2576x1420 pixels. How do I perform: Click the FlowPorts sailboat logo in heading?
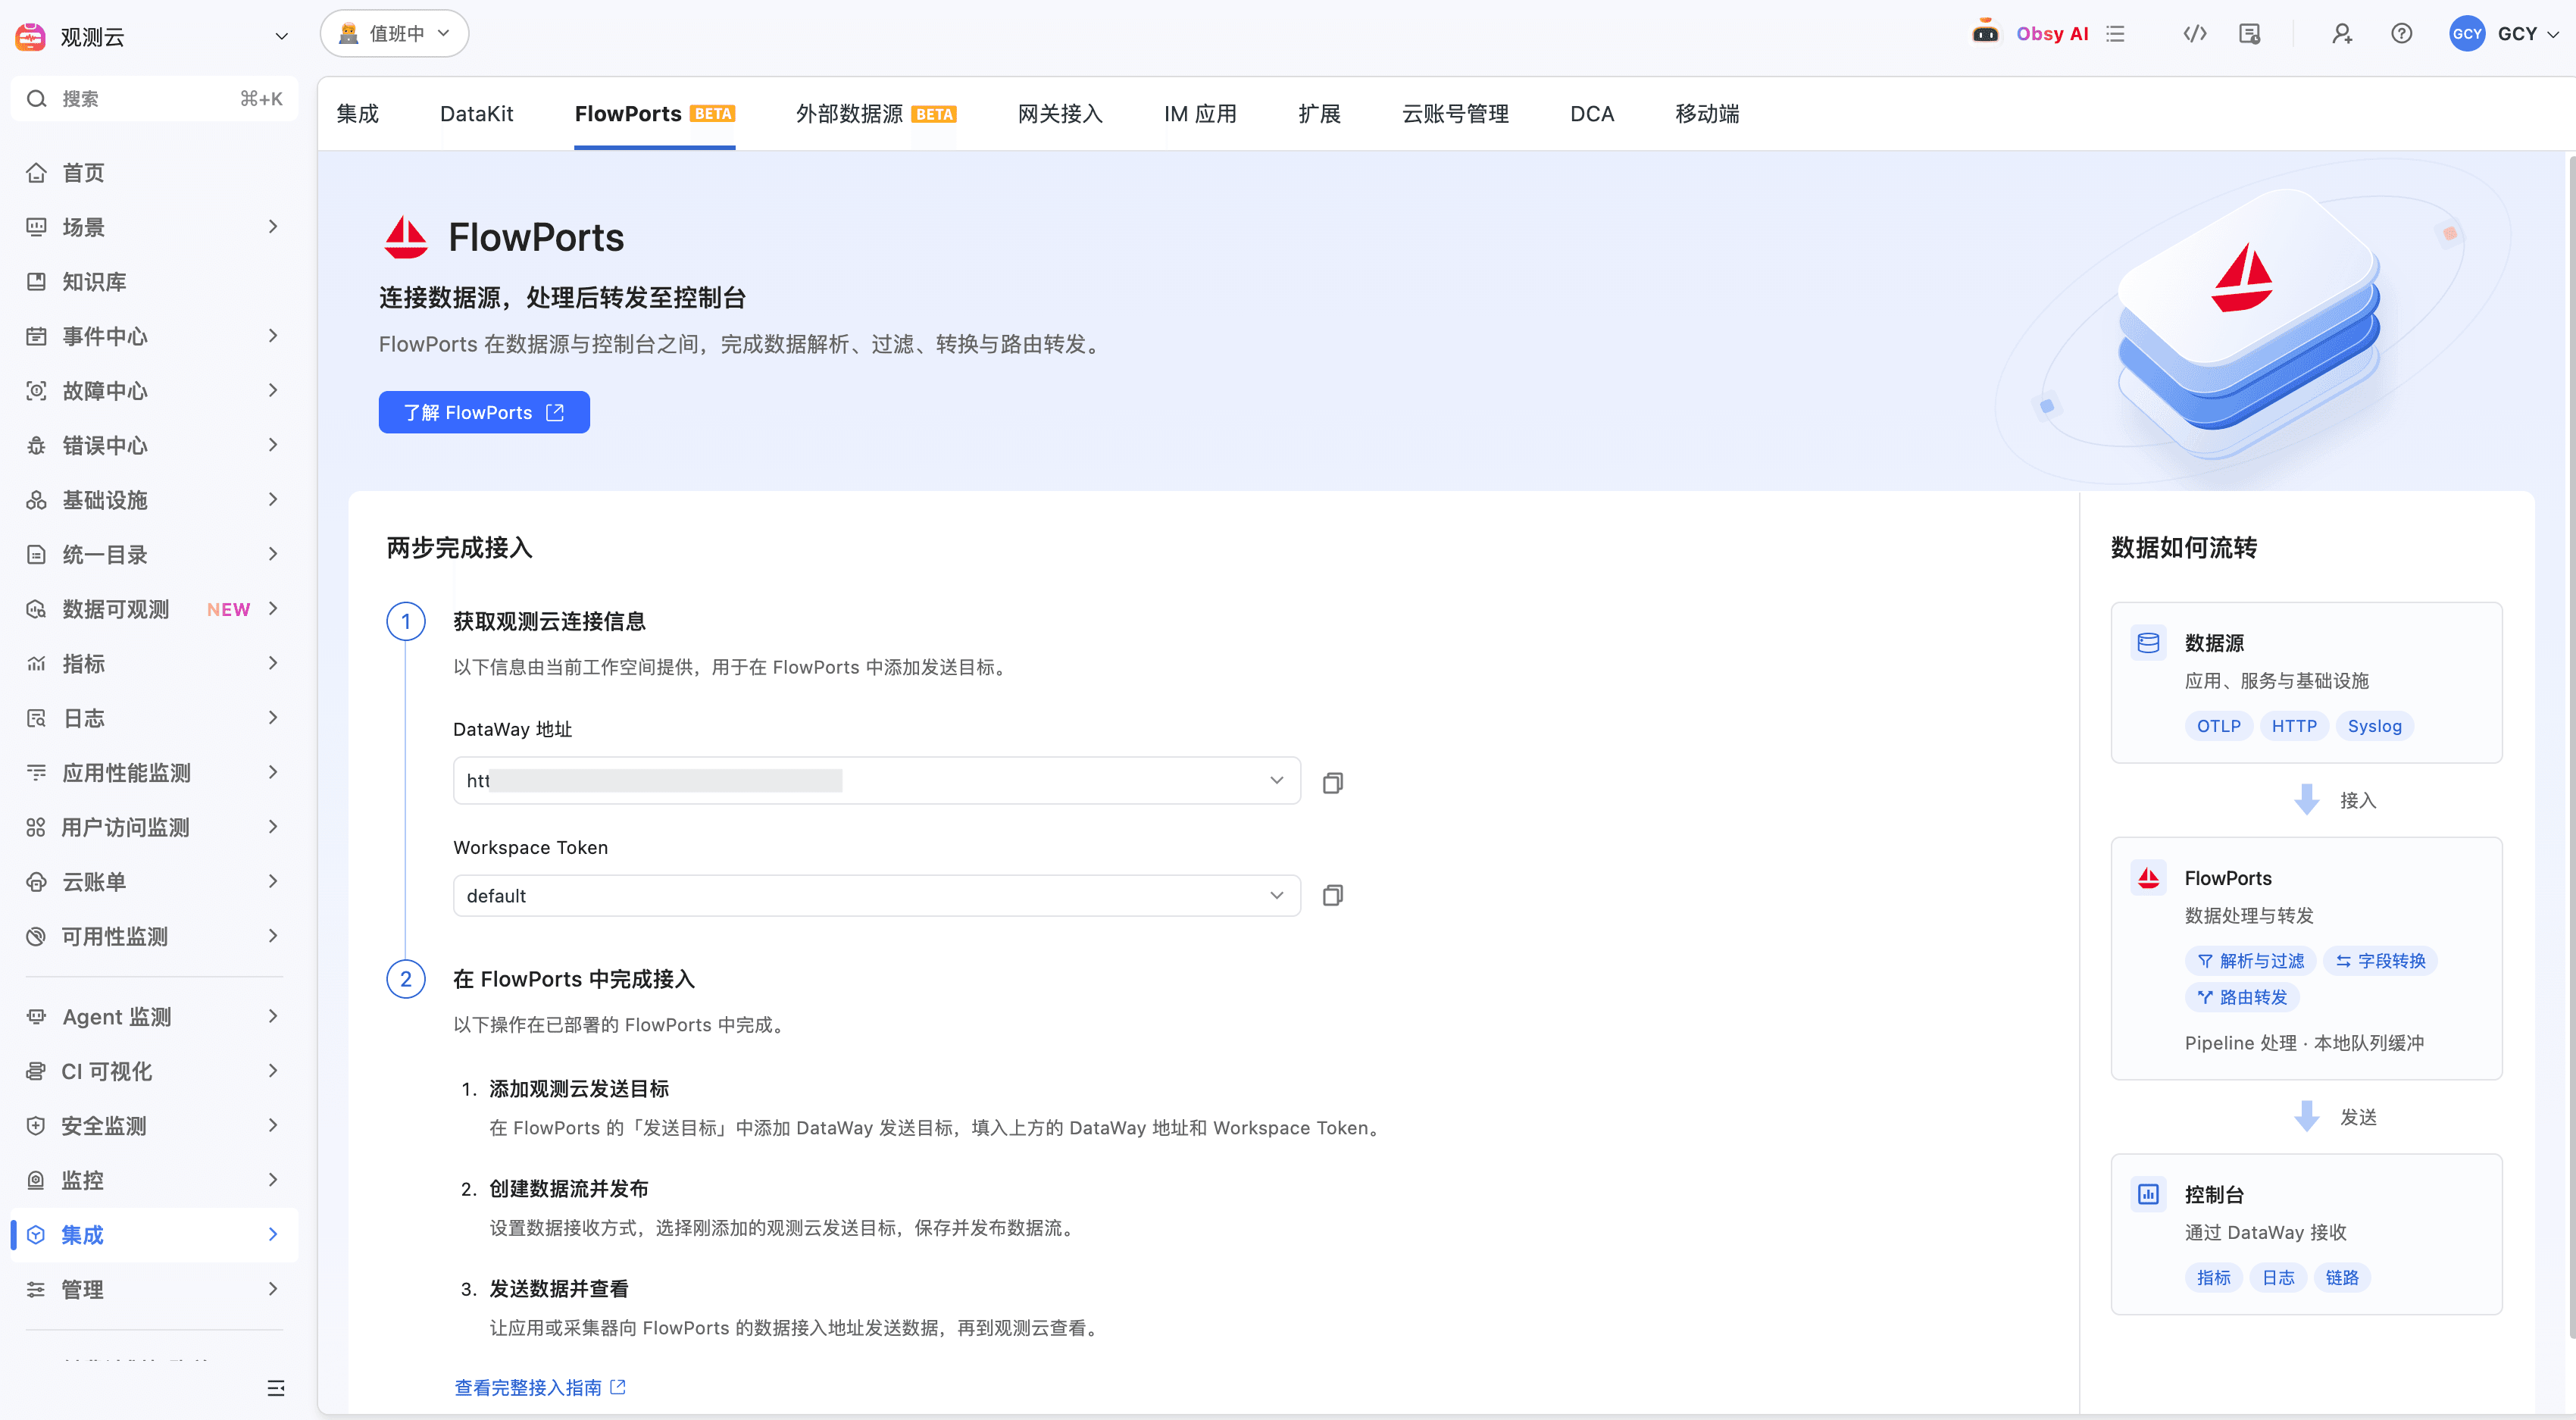pyautogui.click(x=406, y=237)
